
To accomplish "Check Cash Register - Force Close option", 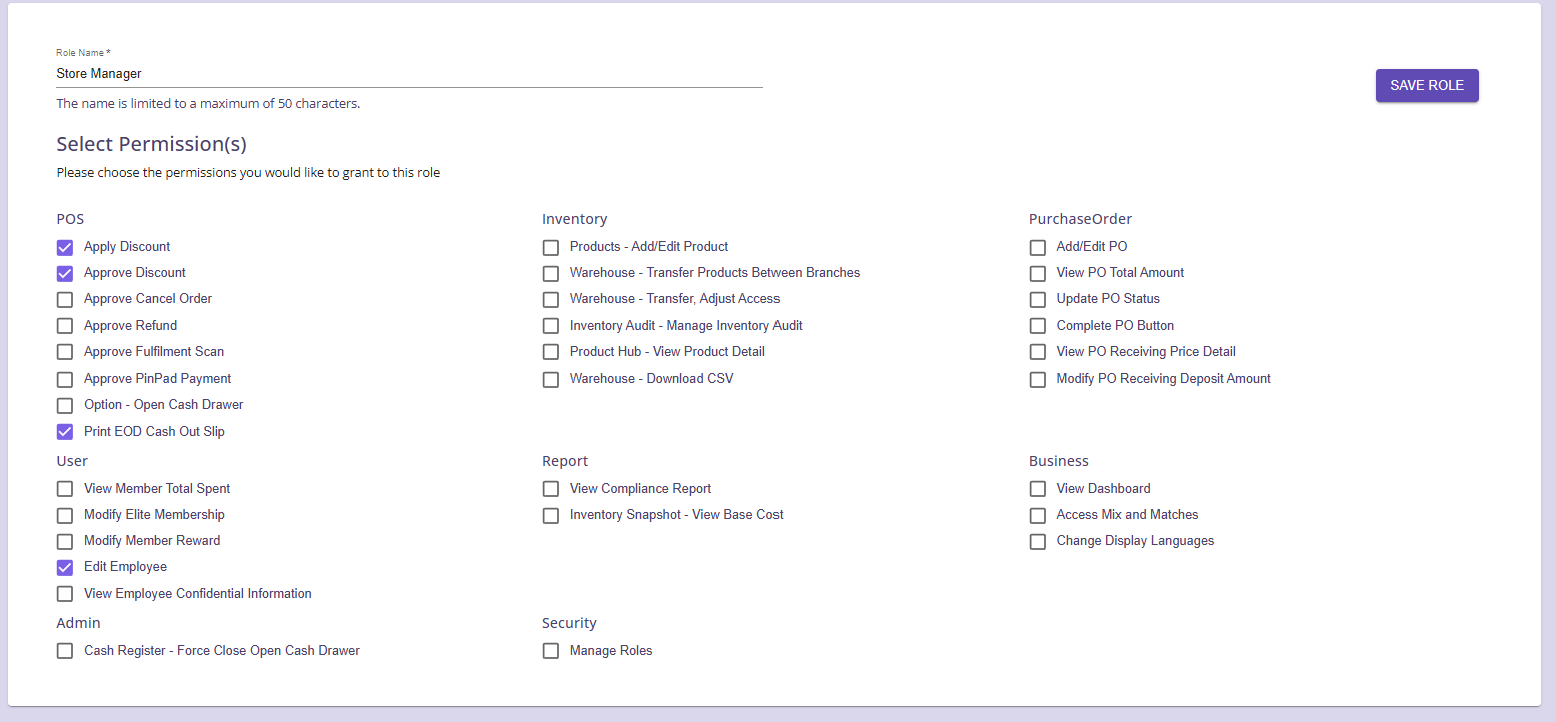I will point(65,651).
